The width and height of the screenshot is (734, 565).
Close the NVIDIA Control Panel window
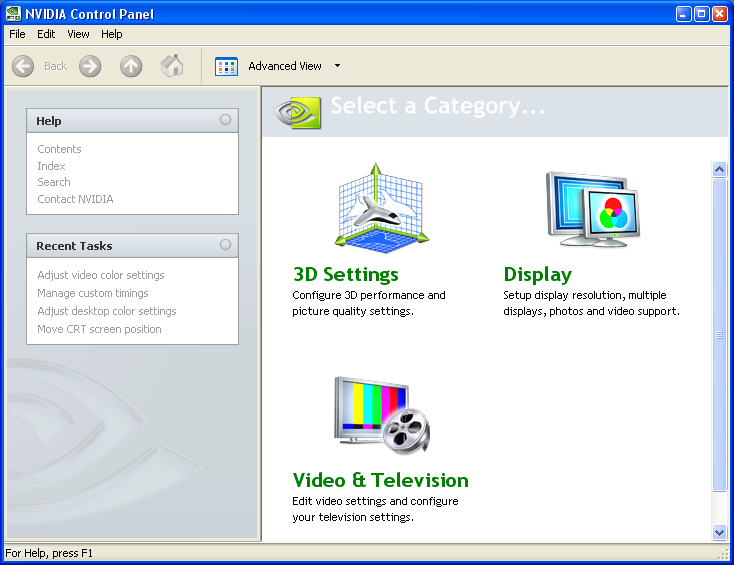719,14
